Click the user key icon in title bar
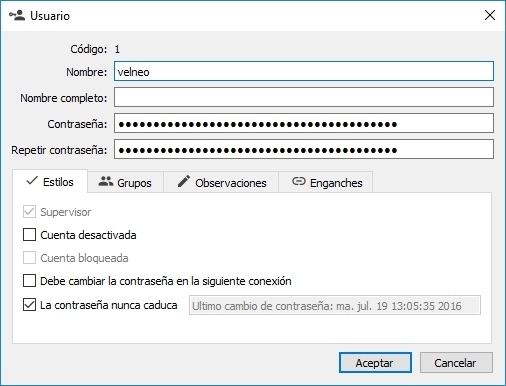This screenshot has width=506, height=386. point(17,15)
